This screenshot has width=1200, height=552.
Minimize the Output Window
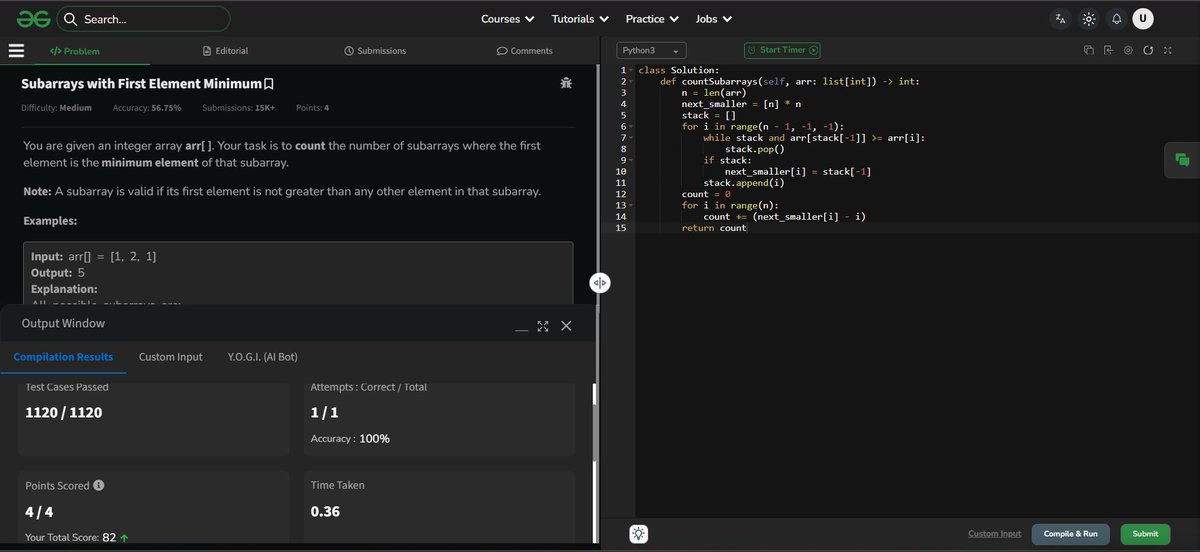521,328
